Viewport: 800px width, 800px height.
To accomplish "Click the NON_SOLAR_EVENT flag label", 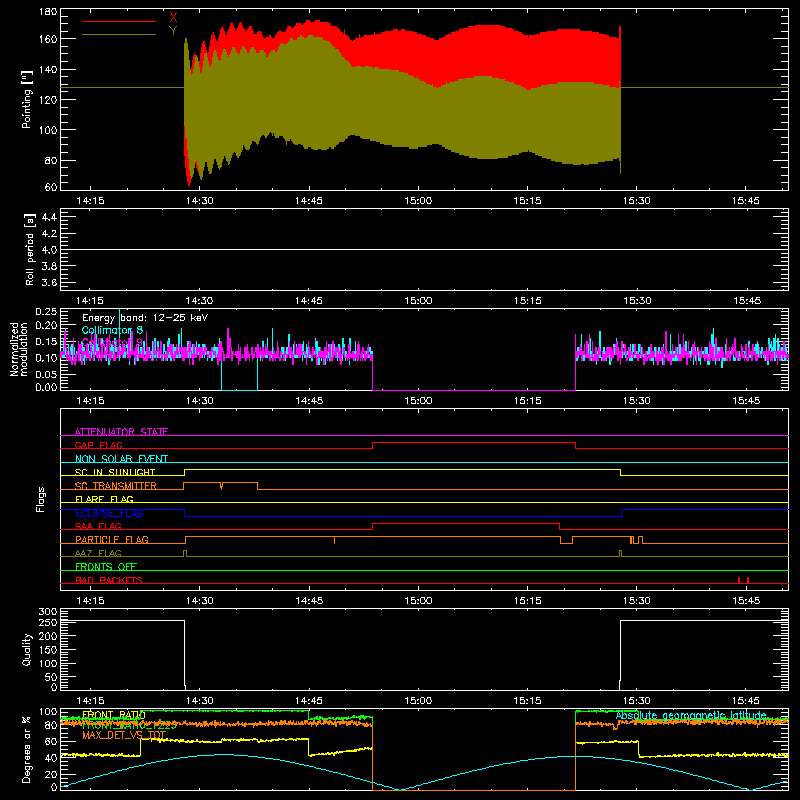I will point(121,459).
